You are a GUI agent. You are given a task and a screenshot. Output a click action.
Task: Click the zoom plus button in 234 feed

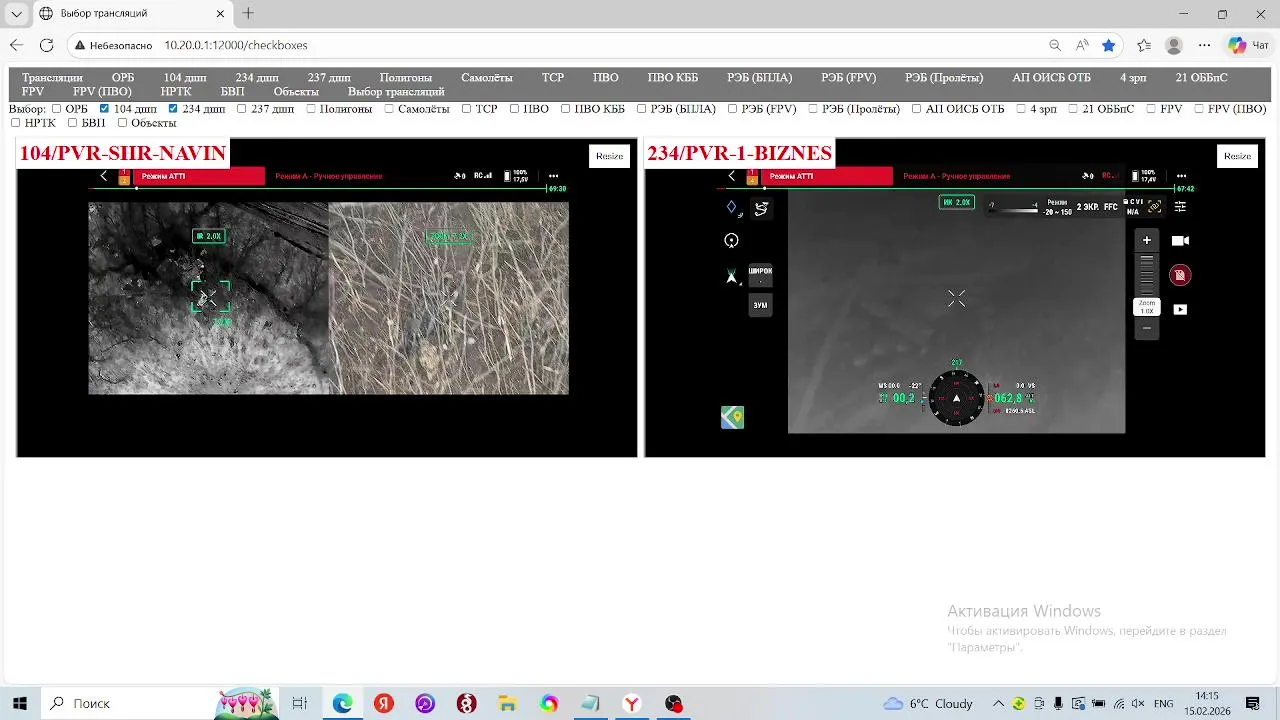coord(1147,240)
